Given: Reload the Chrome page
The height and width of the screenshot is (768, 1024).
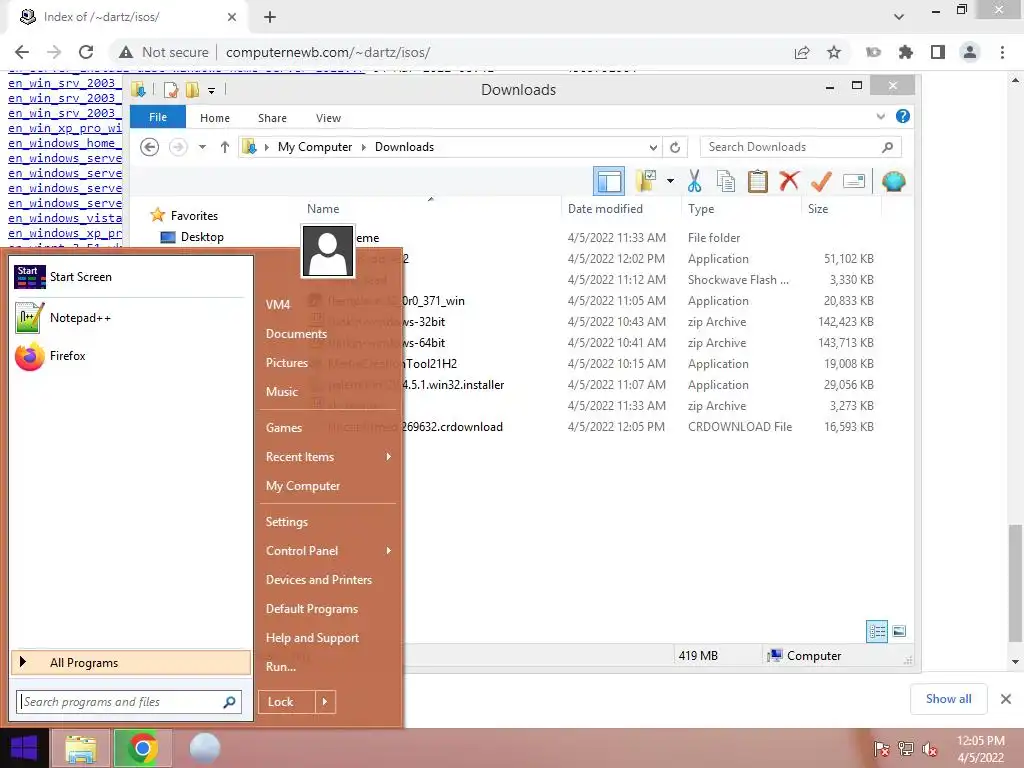Looking at the screenshot, I should tap(86, 52).
